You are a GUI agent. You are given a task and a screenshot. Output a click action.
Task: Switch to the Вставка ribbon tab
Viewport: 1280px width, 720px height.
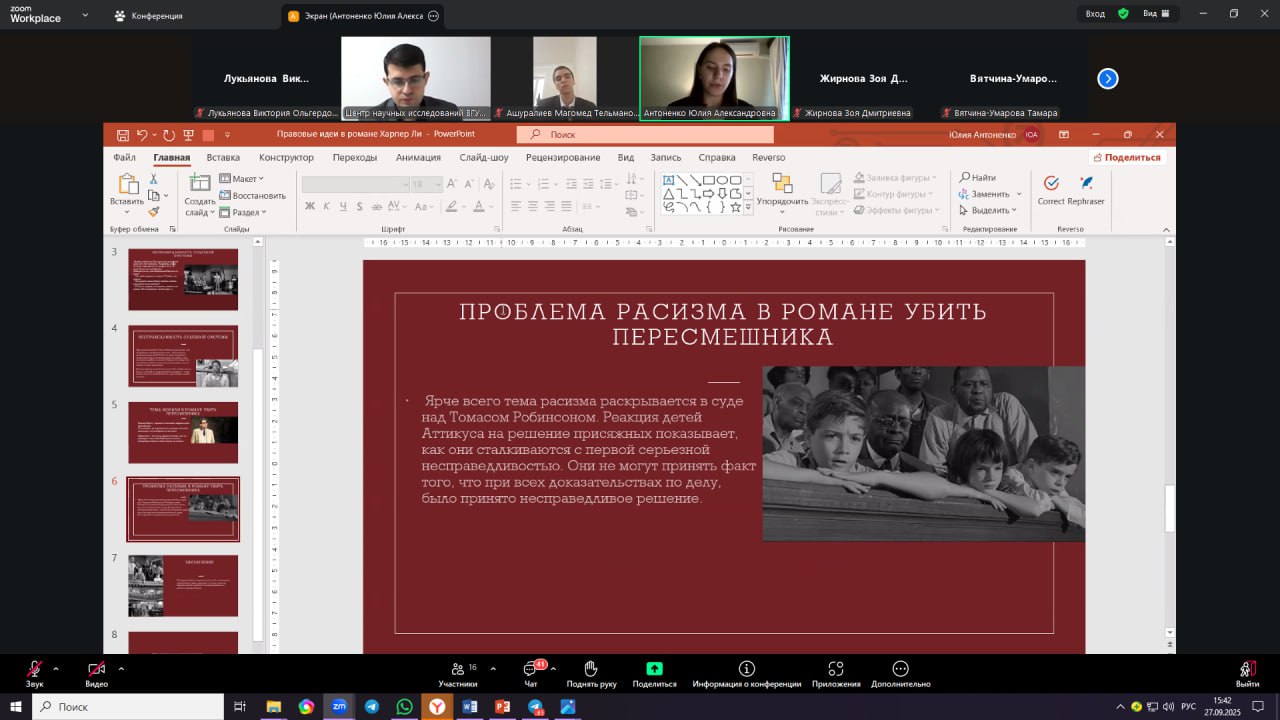pyautogui.click(x=223, y=158)
